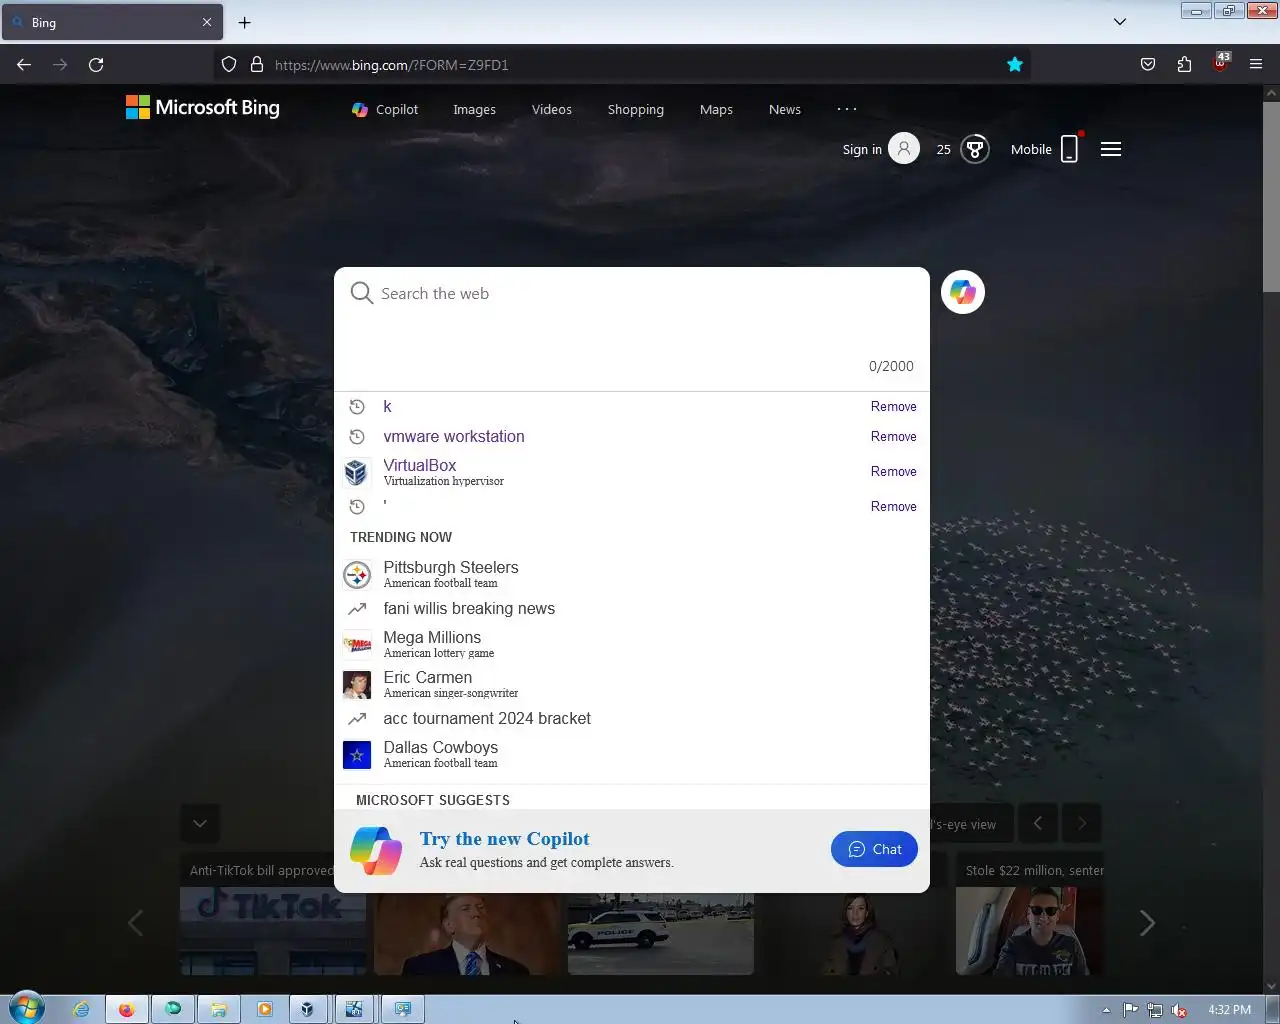Reload the current page
This screenshot has height=1024, width=1280.
click(96, 65)
